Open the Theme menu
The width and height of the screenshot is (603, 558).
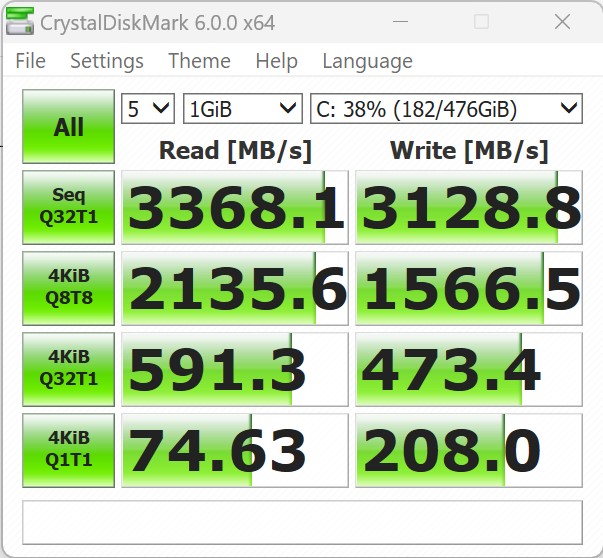pyautogui.click(x=200, y=61)
